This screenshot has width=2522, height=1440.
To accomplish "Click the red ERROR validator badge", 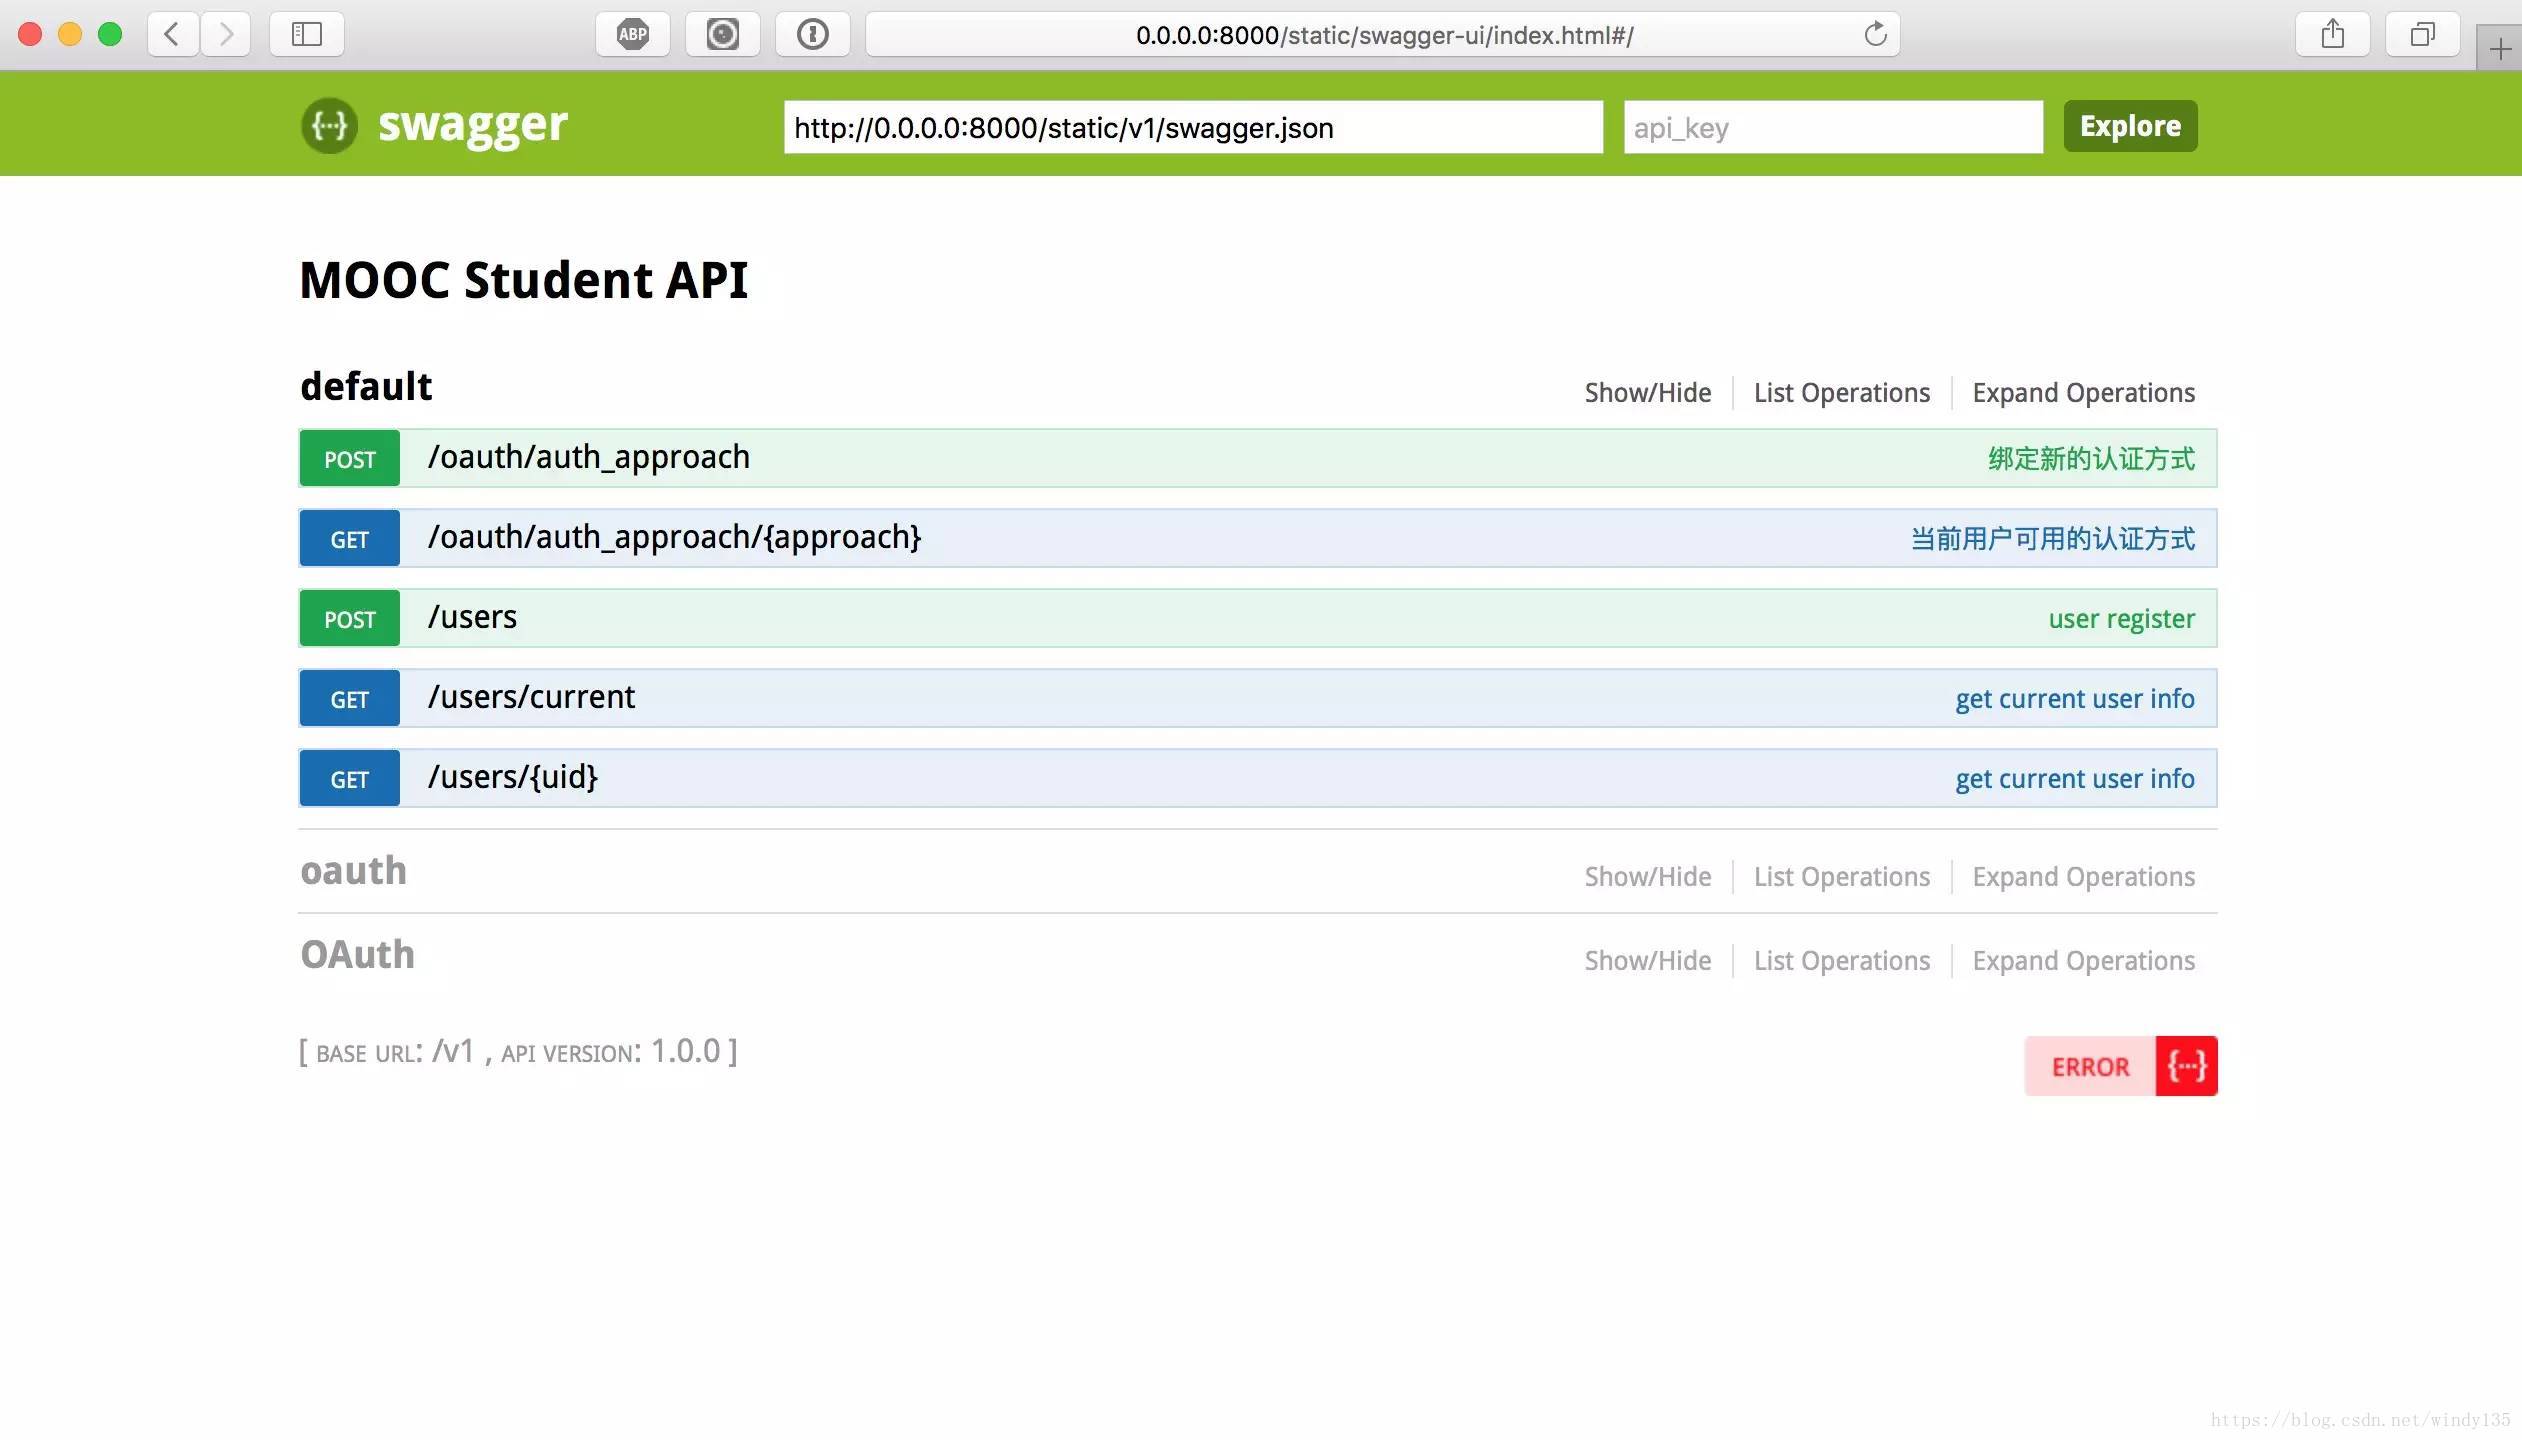I will tap(2120, 1066).
